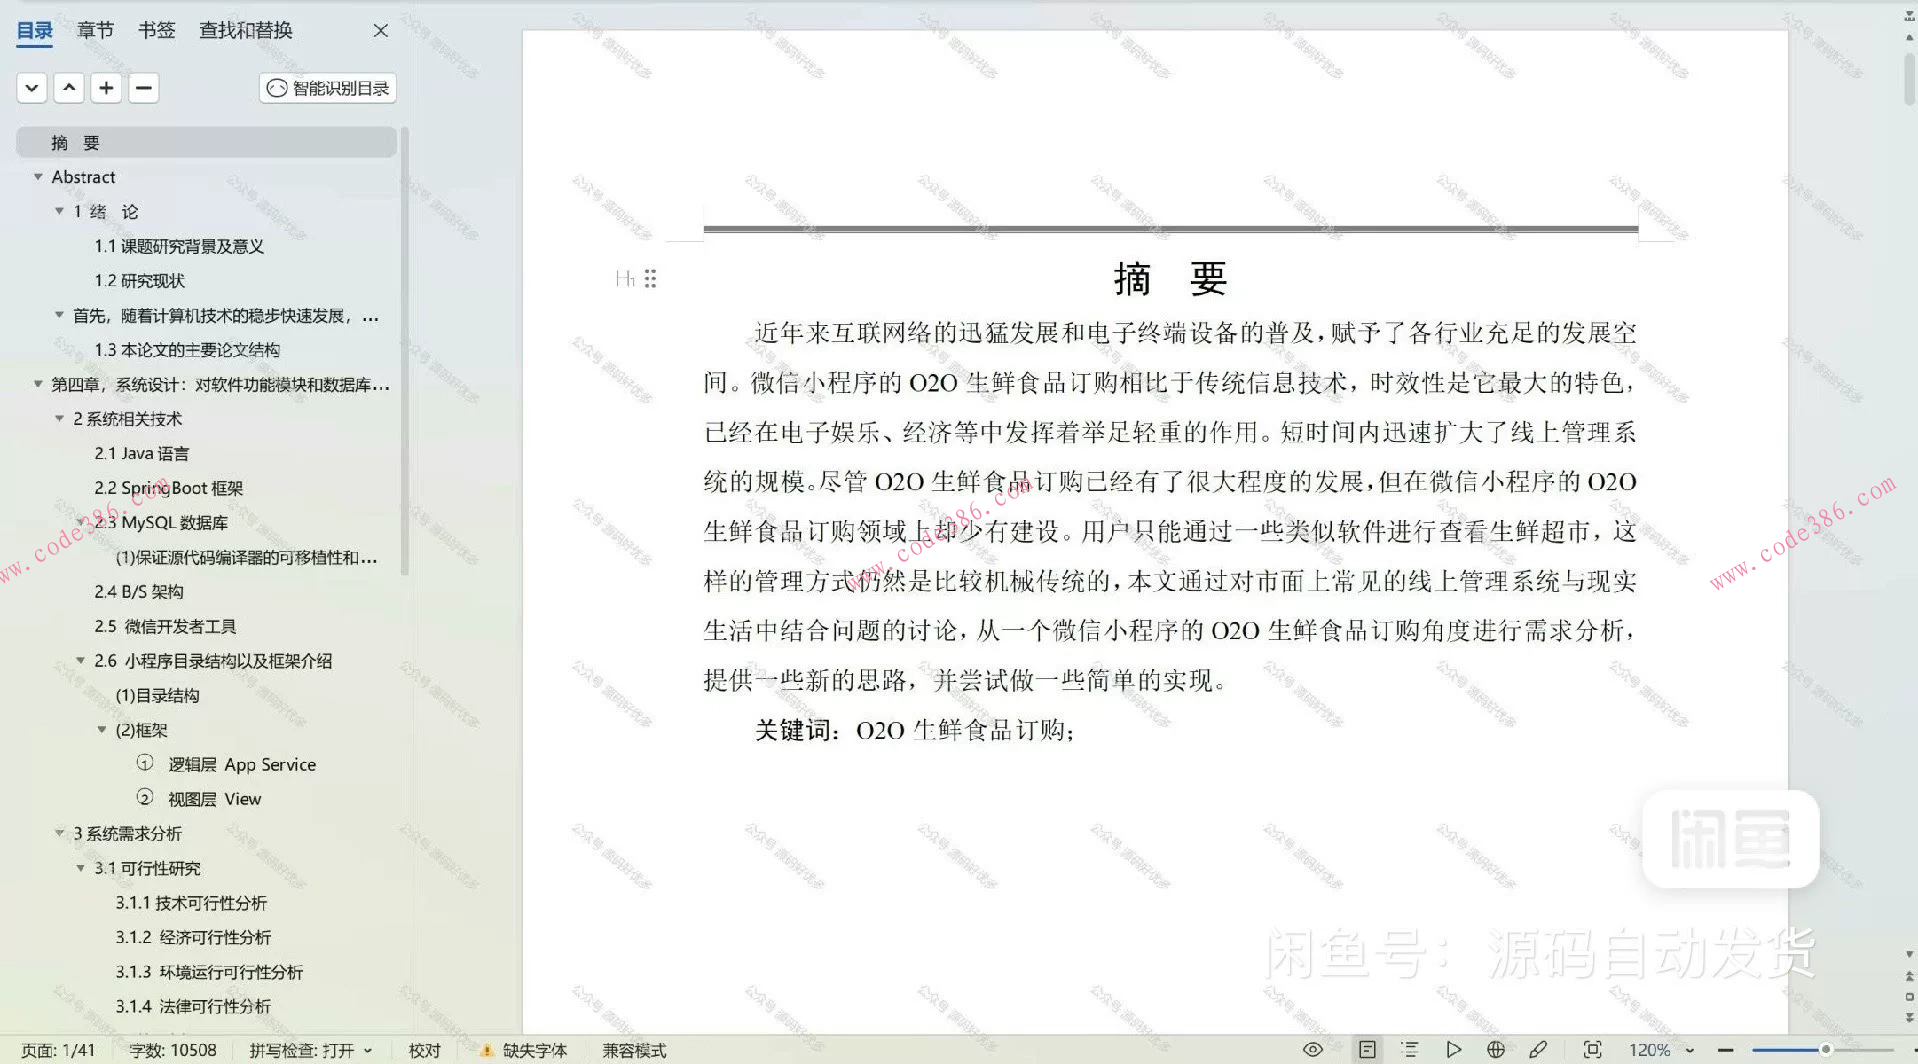Click the missing fonts warning icon
This screenshot has width=1918, height=1064.
tap(489, 1050)
